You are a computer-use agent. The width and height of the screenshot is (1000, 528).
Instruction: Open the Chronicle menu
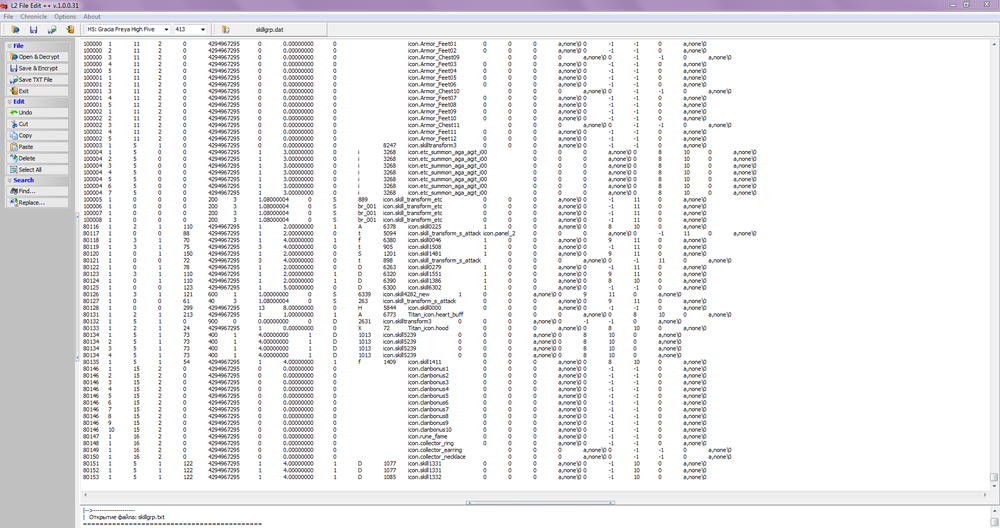click(33, 17)
